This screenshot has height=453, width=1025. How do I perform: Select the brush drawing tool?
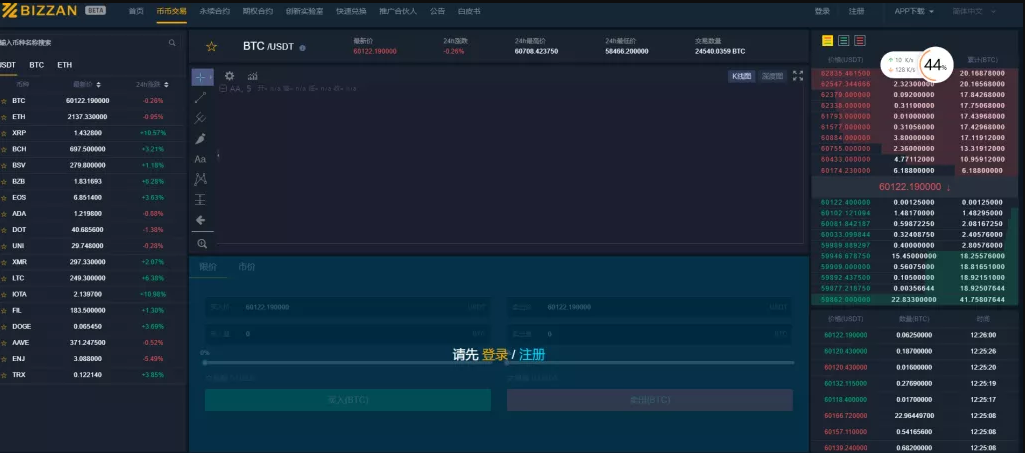200,139
